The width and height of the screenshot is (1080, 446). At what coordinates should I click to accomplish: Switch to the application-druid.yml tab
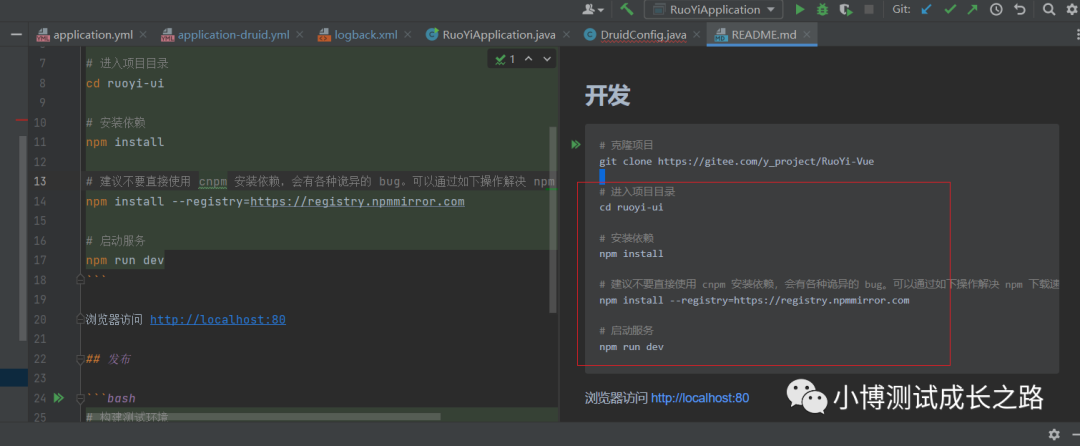[233, 34]
